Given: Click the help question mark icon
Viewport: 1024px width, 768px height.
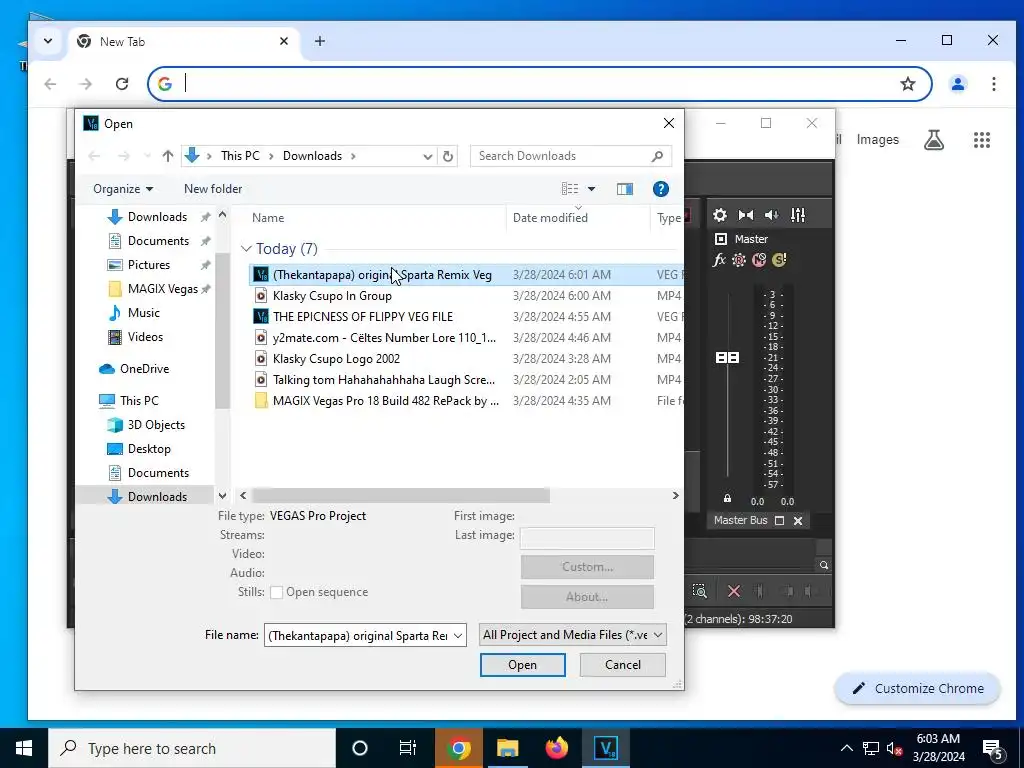Looking at the screenshot, I should [660, 189].
